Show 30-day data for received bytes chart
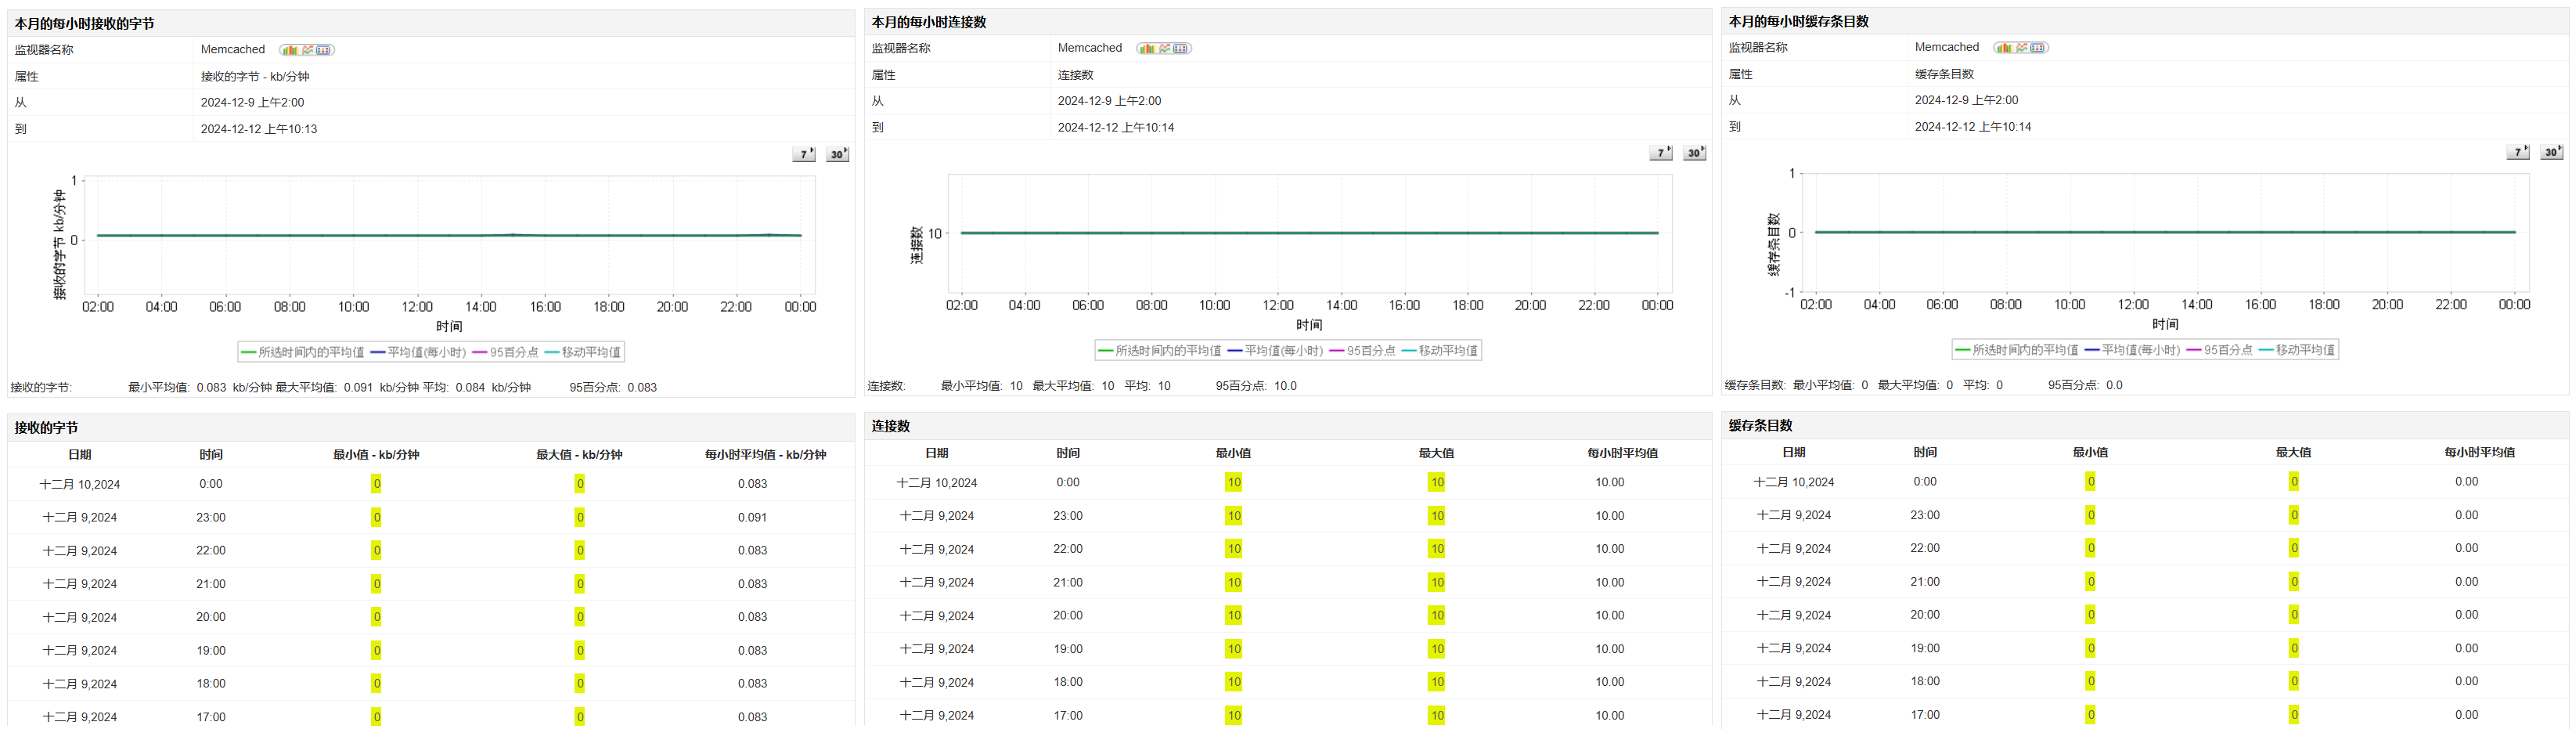Image resolution: width=2576 pixels, height=729 pixels. 837,154
